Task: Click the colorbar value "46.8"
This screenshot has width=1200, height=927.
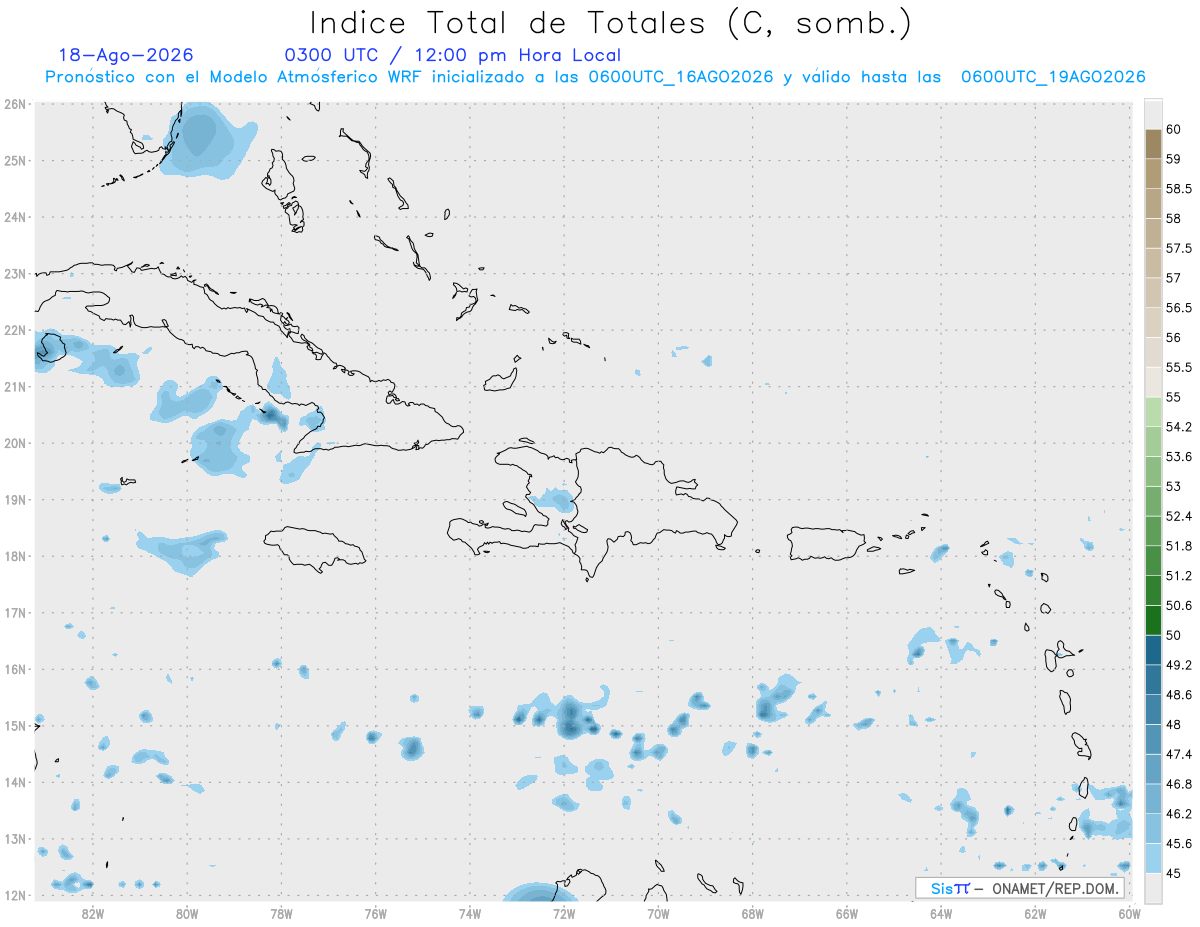Action: pyautogui.click(x=1179, y=784)
